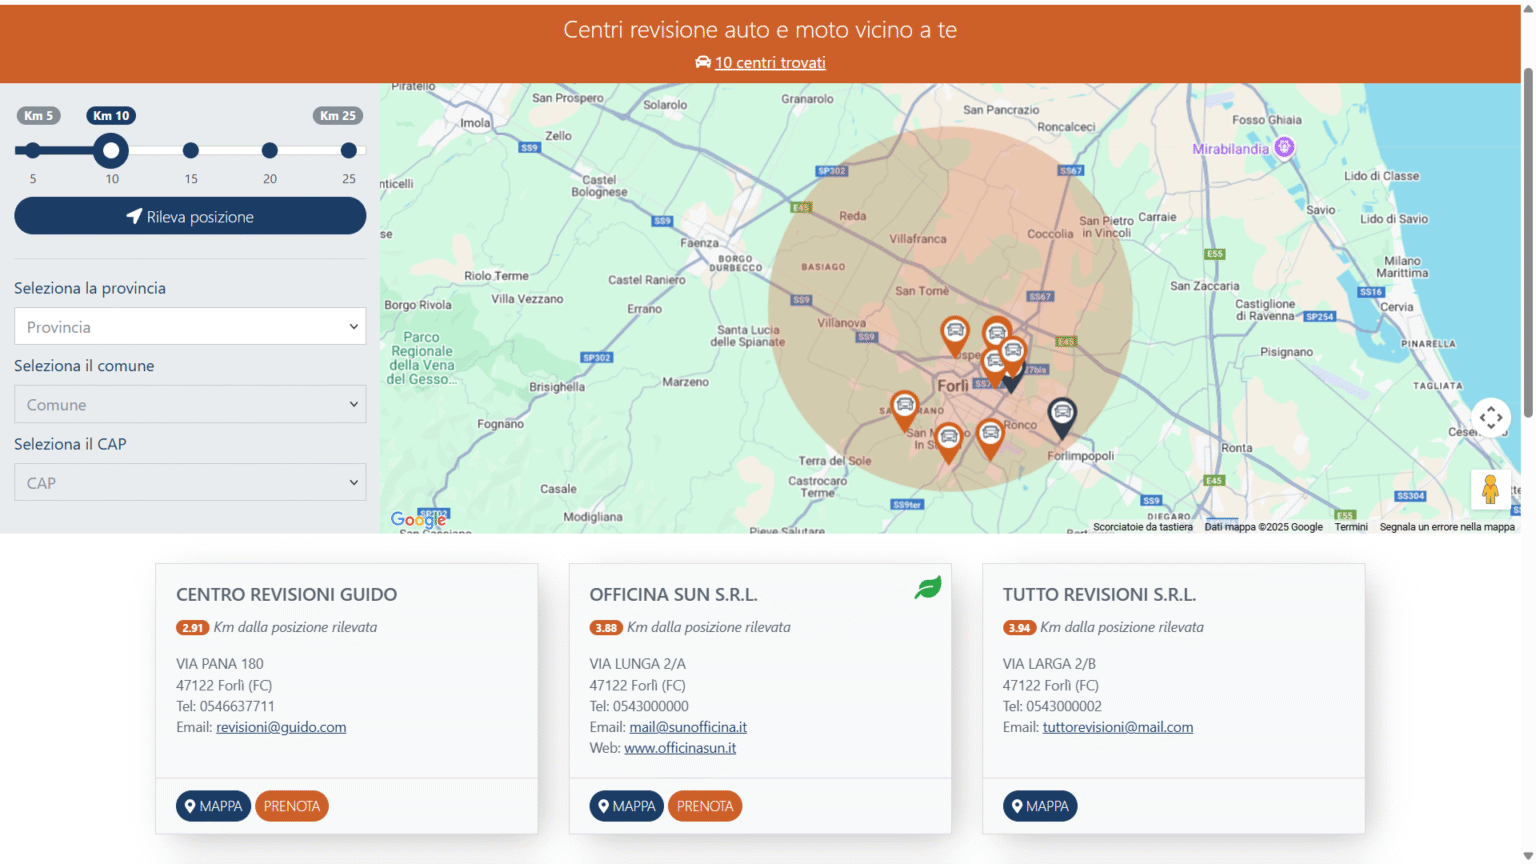The width and height of the screenshot is (1536, 864).
Task: Click Termini link on the map footer
Action: click(x=1350, y=527)
